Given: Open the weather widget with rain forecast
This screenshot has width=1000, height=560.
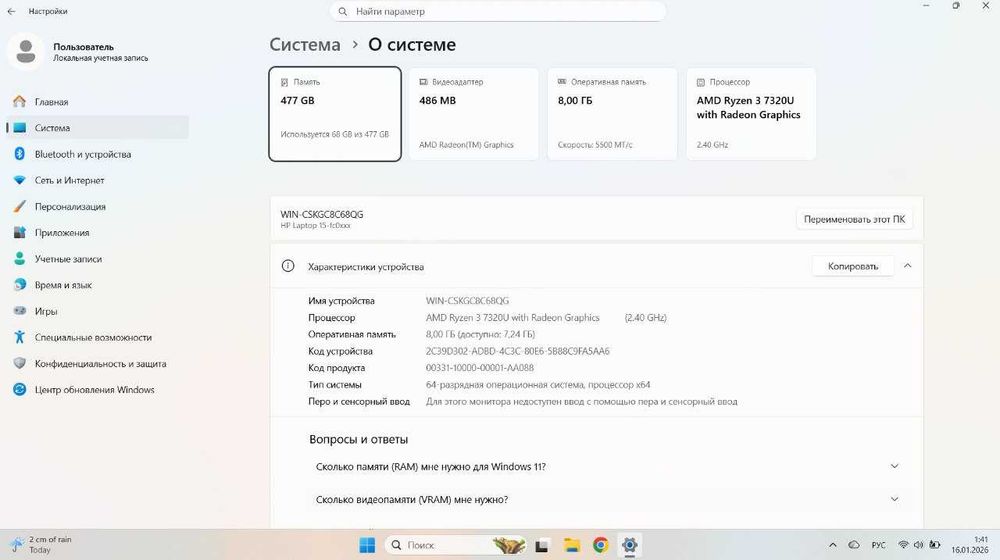Looking at the screenshot, I should tap(42, 545).
